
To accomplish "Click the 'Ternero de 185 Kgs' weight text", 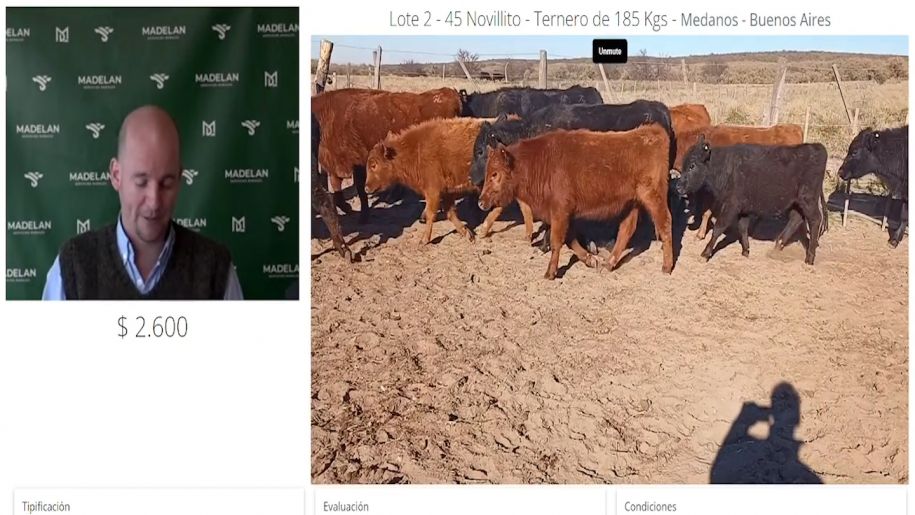I will tap(600, 19).
